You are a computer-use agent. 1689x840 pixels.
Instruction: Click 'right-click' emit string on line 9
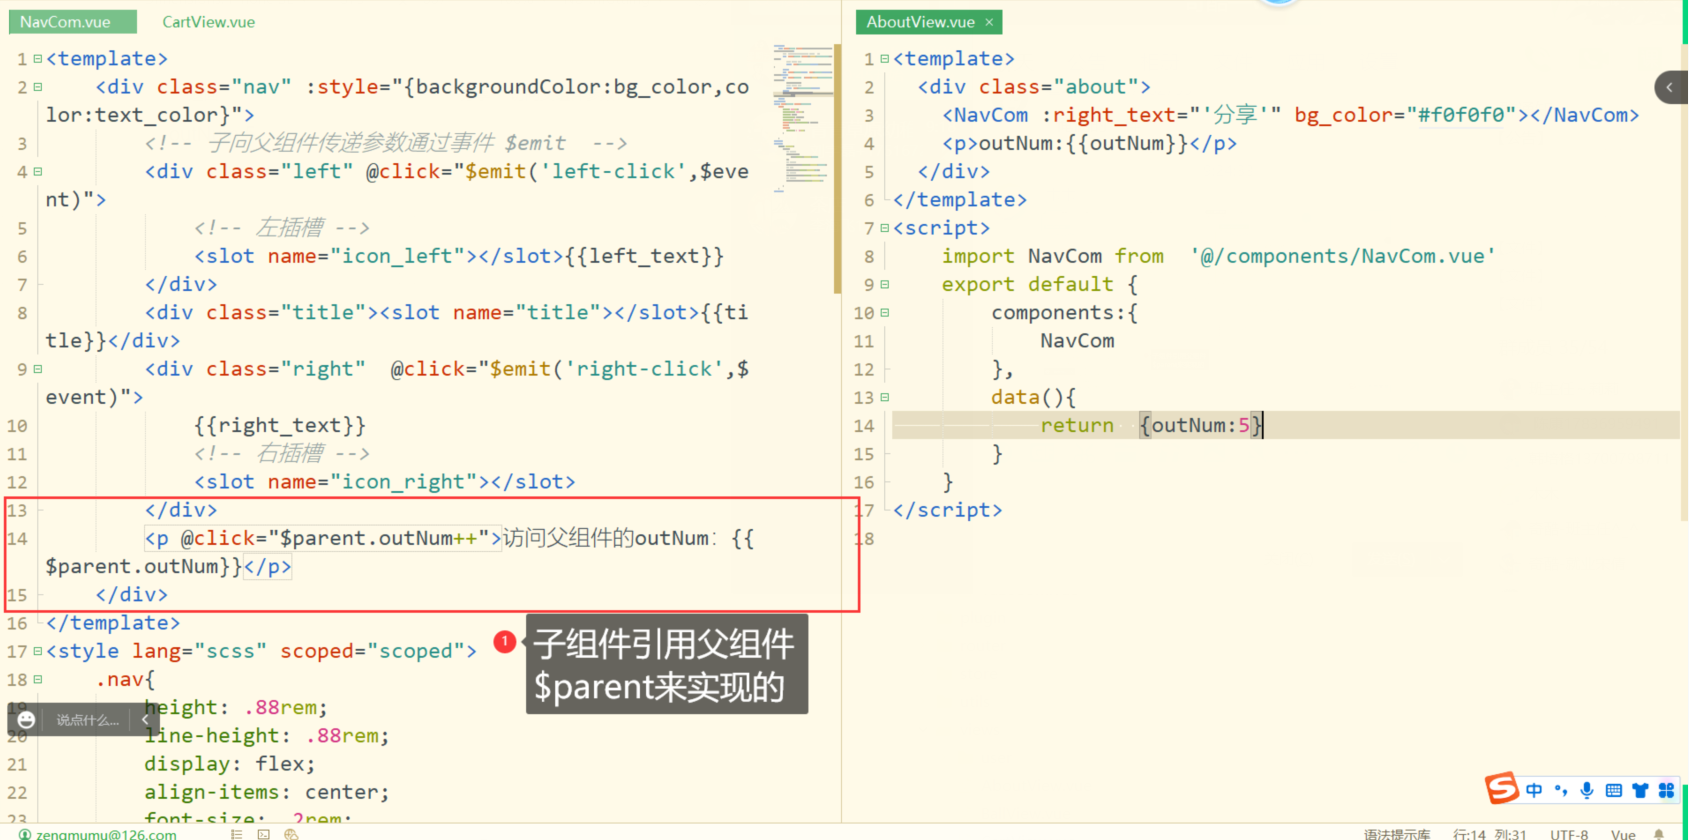(644, 369)
